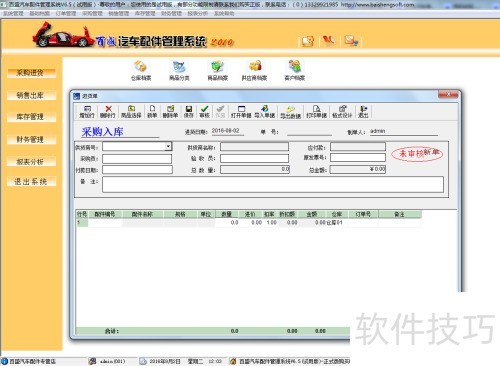Image resolution: width=500 pixels, height=366 pixels.
Task: Open the 供应商档案 (supplier archive) icon
Action: click(254, 71)
